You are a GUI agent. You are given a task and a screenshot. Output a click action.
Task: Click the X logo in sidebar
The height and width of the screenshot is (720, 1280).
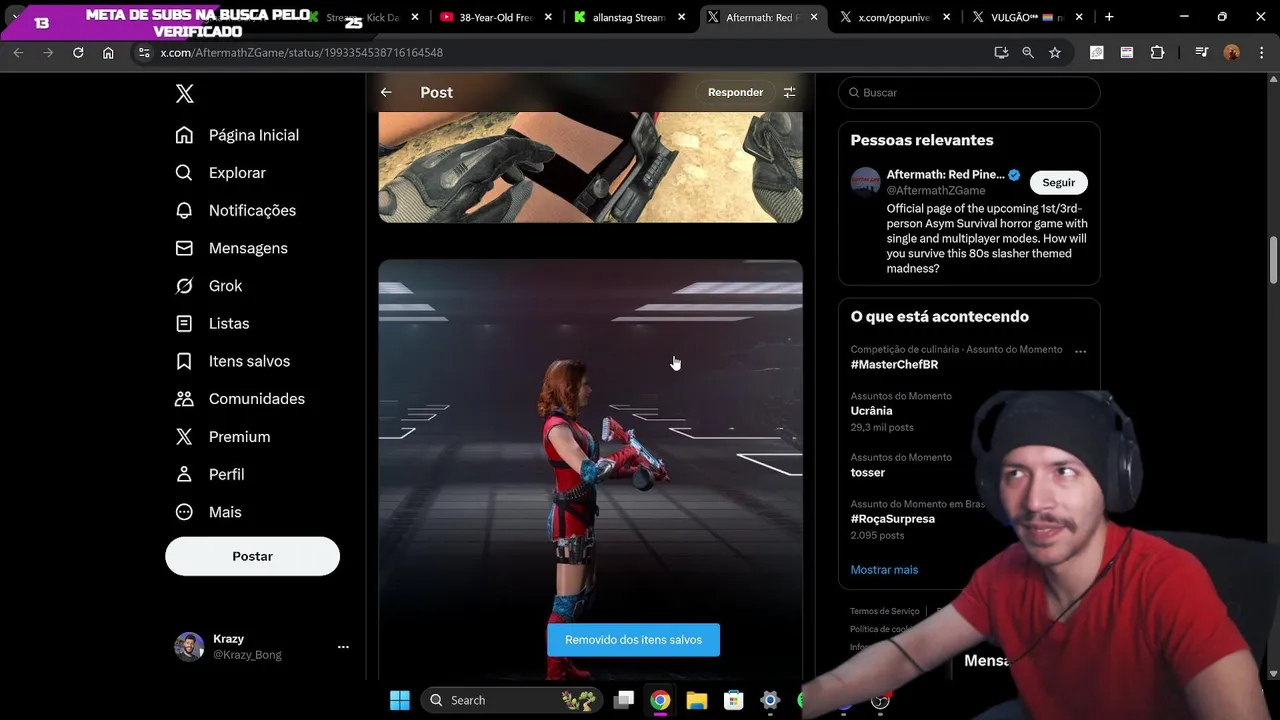point(185,94)
